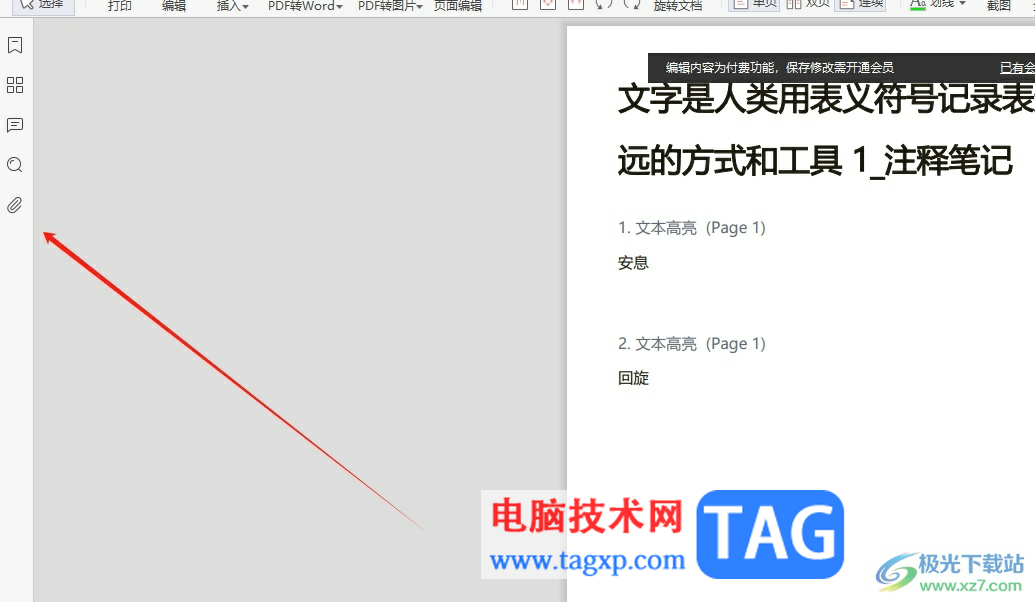Screen dimensions: 1035x602
Task: Open the comments panel in the sidebar
Action: point(15,125)
